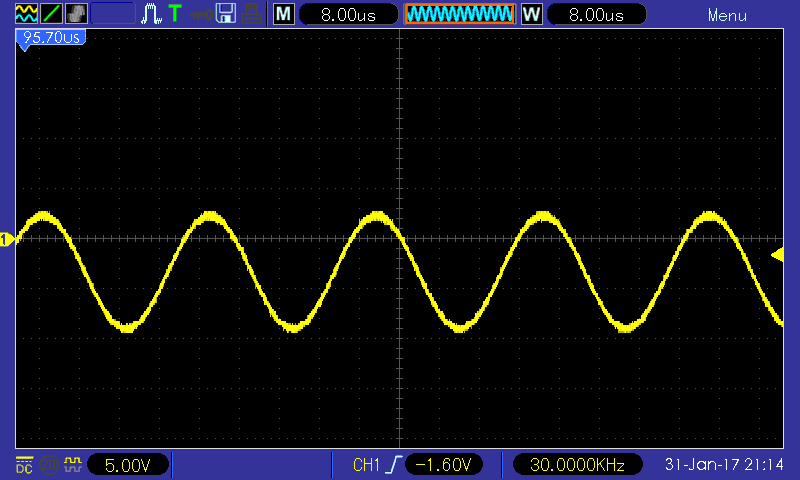This screenshot has height=480, width=800.
Task: Click the W window timebase icon
Action: [531, 14]
